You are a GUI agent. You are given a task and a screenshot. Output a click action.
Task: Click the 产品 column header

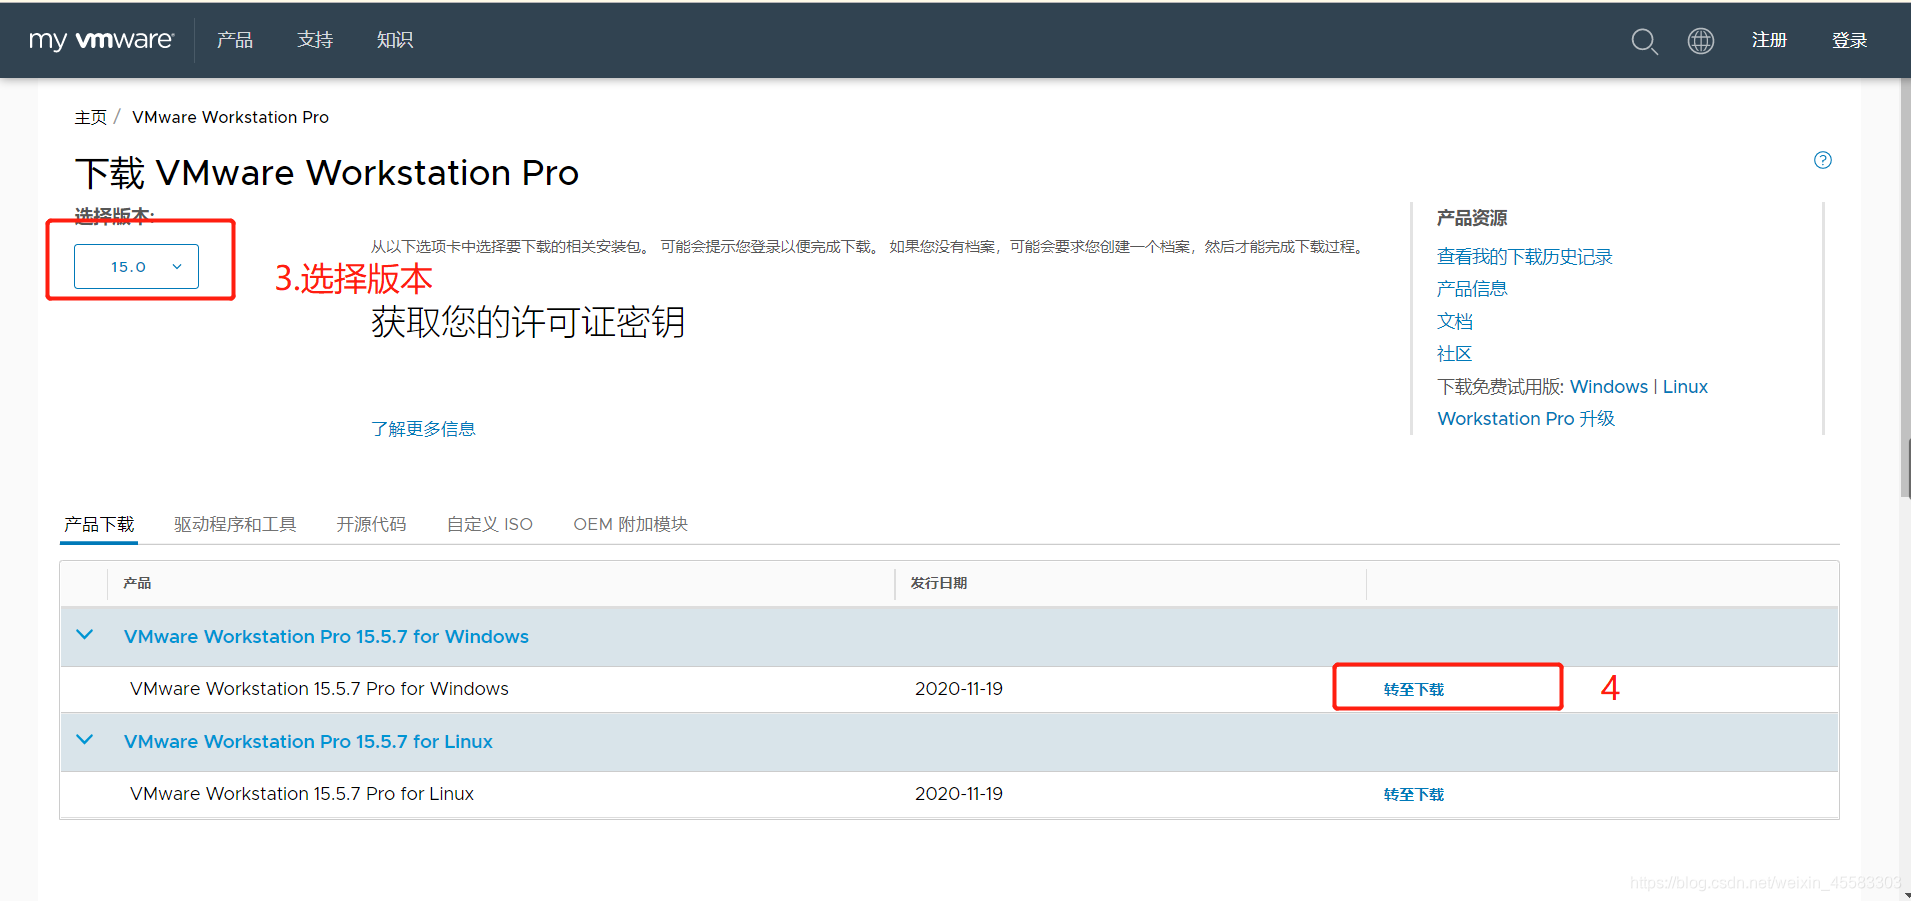[x=137, y=583]
